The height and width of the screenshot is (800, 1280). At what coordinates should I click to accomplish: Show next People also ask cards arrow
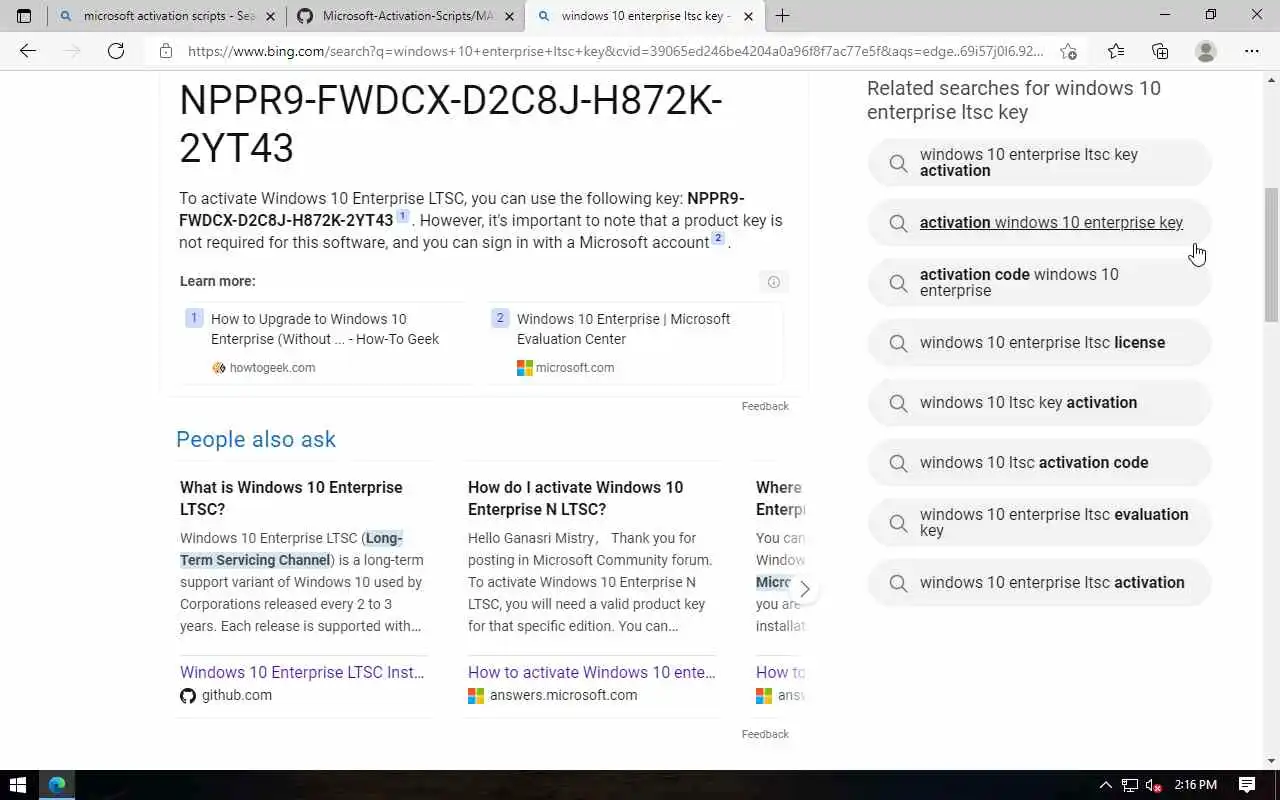(x=804, y=589)
